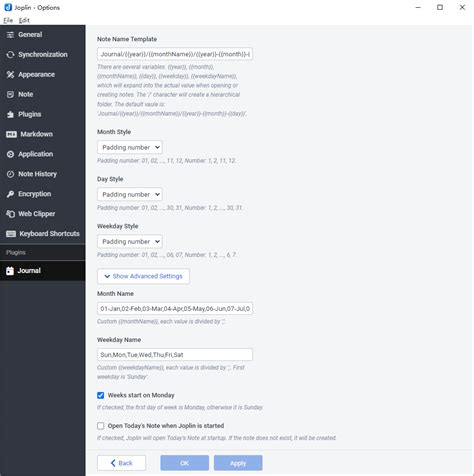Open the Weekday Style dropdown
474x476 pixels.
(x=130, y=241)
